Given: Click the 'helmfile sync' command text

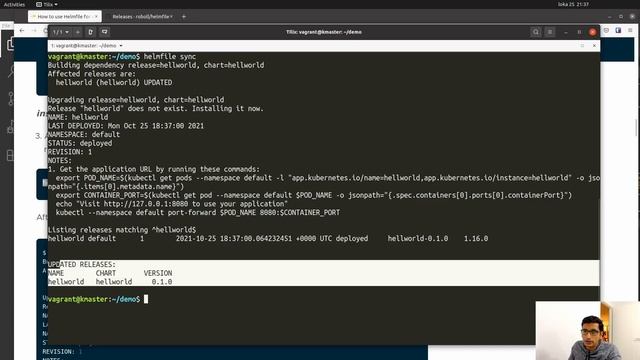Looking at the screenshot, I should click(170, 56).
